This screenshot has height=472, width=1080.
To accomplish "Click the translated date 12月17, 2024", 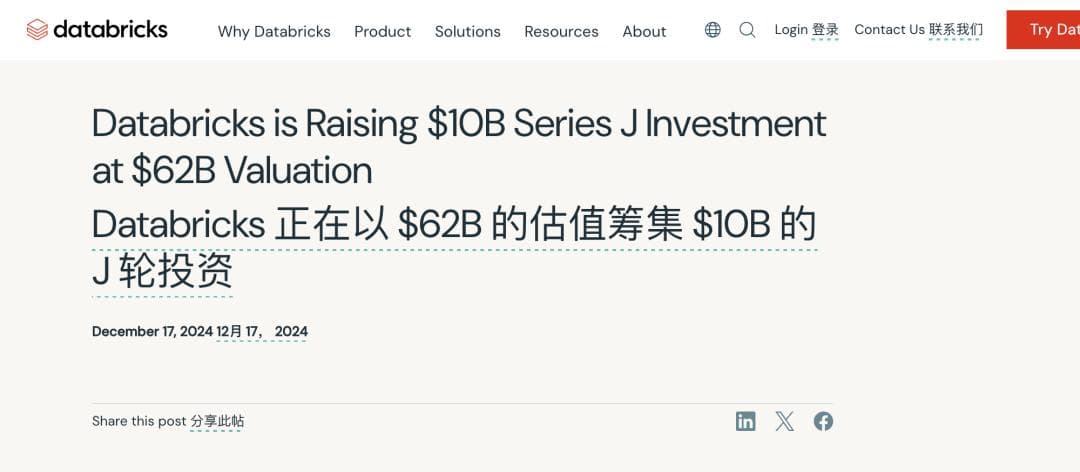I will [262, 331].
